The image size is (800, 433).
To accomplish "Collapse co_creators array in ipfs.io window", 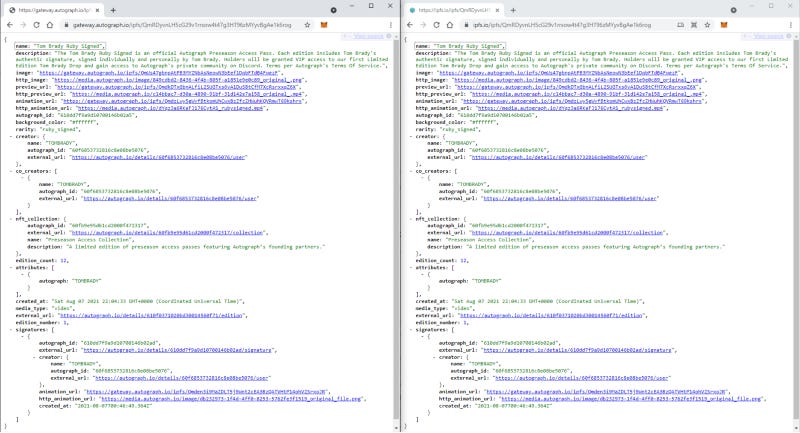I will 411,171.
